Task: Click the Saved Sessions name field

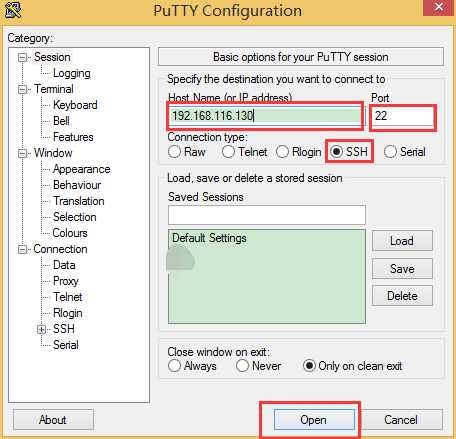Action: (267, 215)
